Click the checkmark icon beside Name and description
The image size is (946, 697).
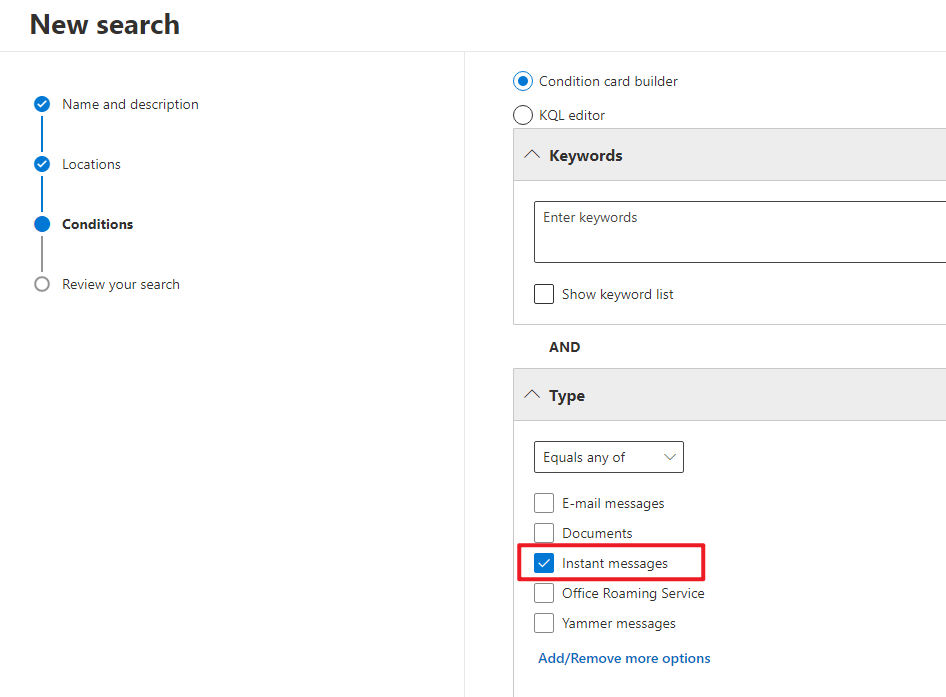tap(42, 104)
